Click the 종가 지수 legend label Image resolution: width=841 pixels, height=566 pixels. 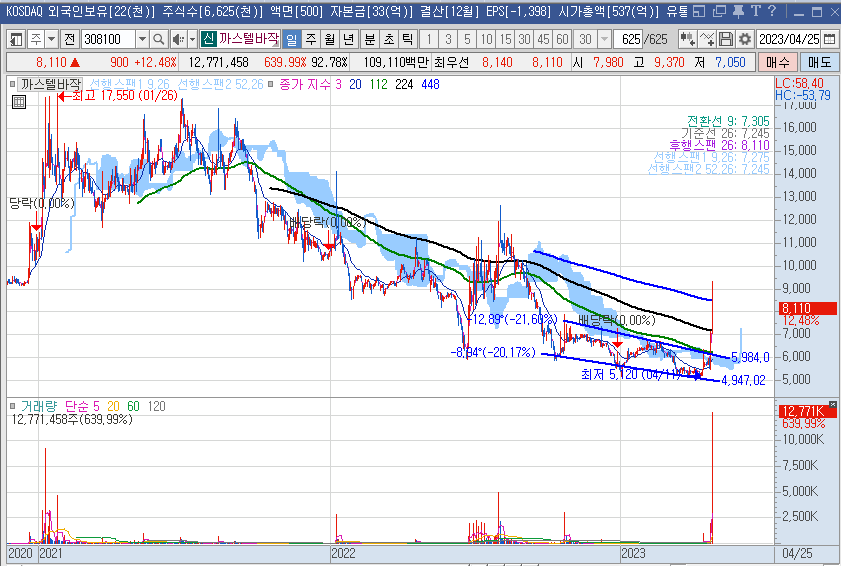[305, 84]
